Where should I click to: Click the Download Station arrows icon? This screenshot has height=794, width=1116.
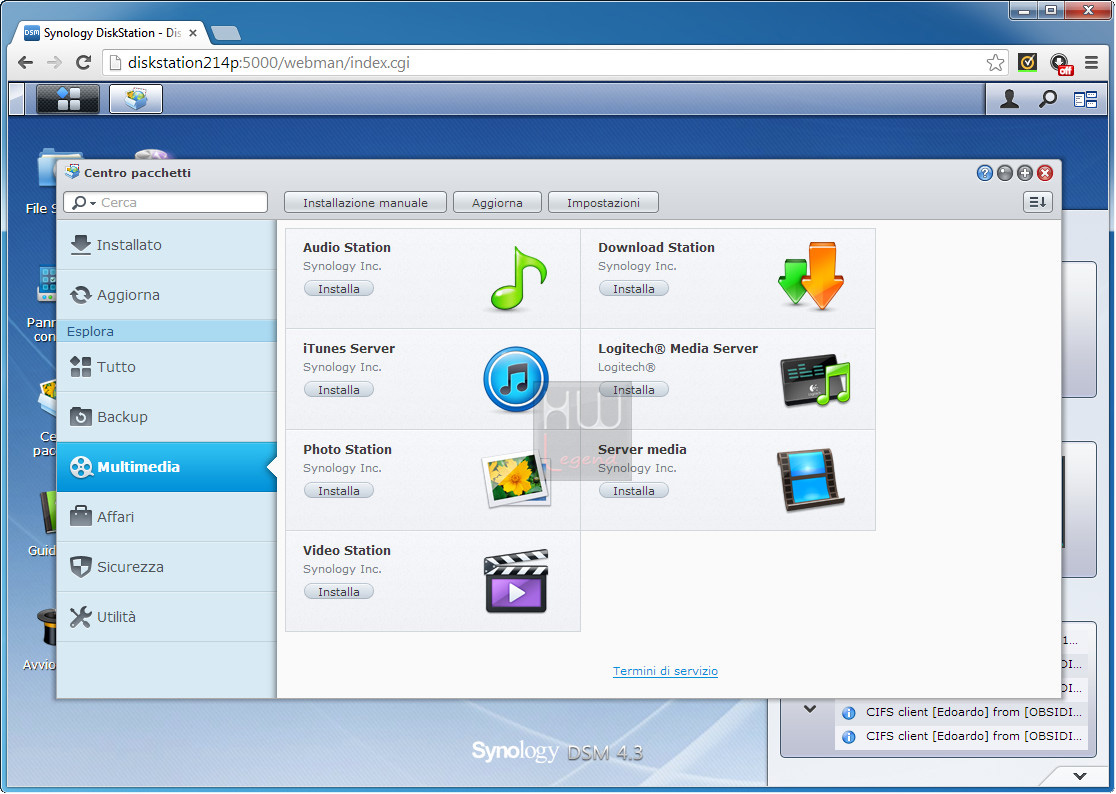click(x=811, y=275)
